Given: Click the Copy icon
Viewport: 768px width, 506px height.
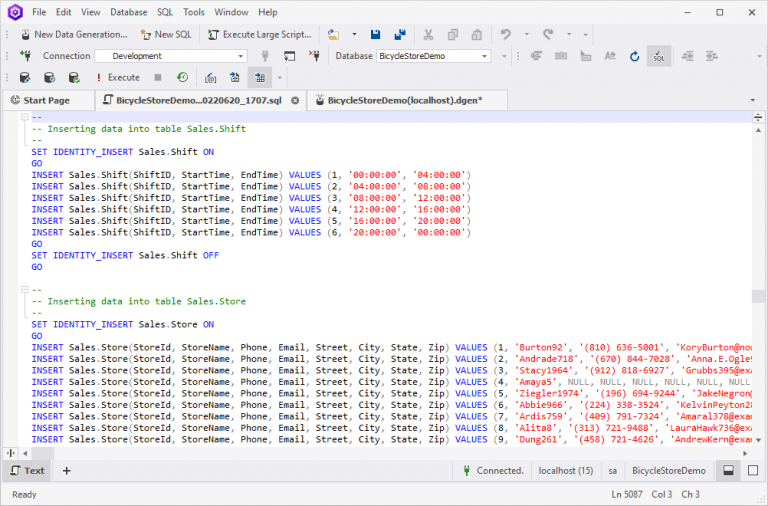Looking at the screenshot, I should click(453, 34).
